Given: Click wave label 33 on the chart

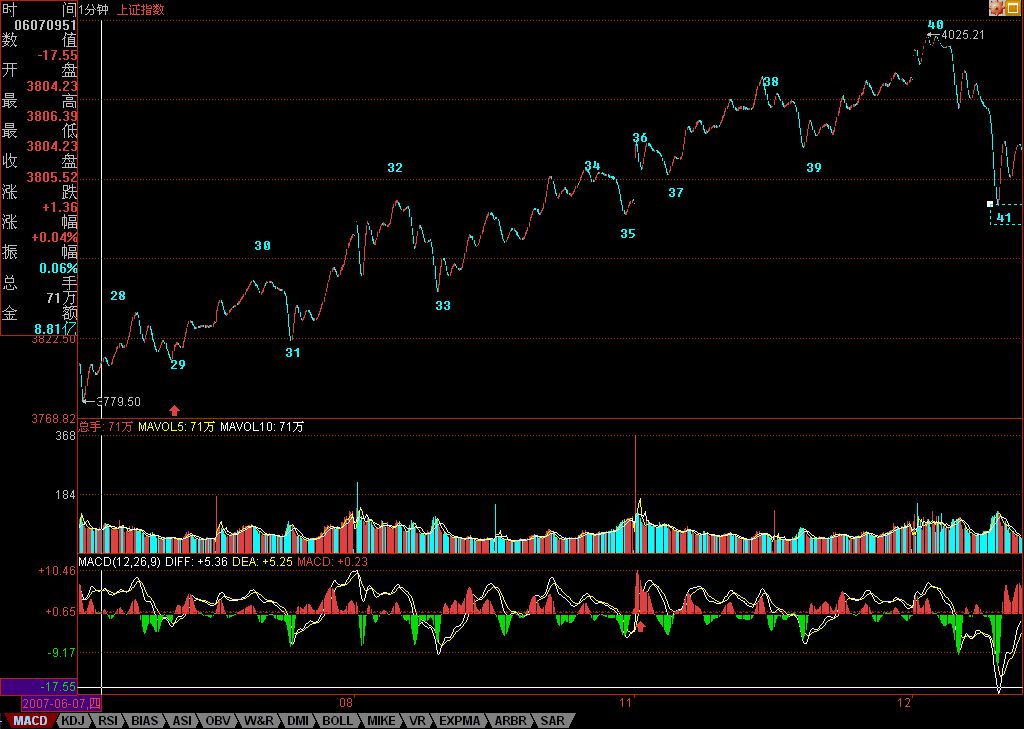Looking at the screenshot, I should point(443,305).
